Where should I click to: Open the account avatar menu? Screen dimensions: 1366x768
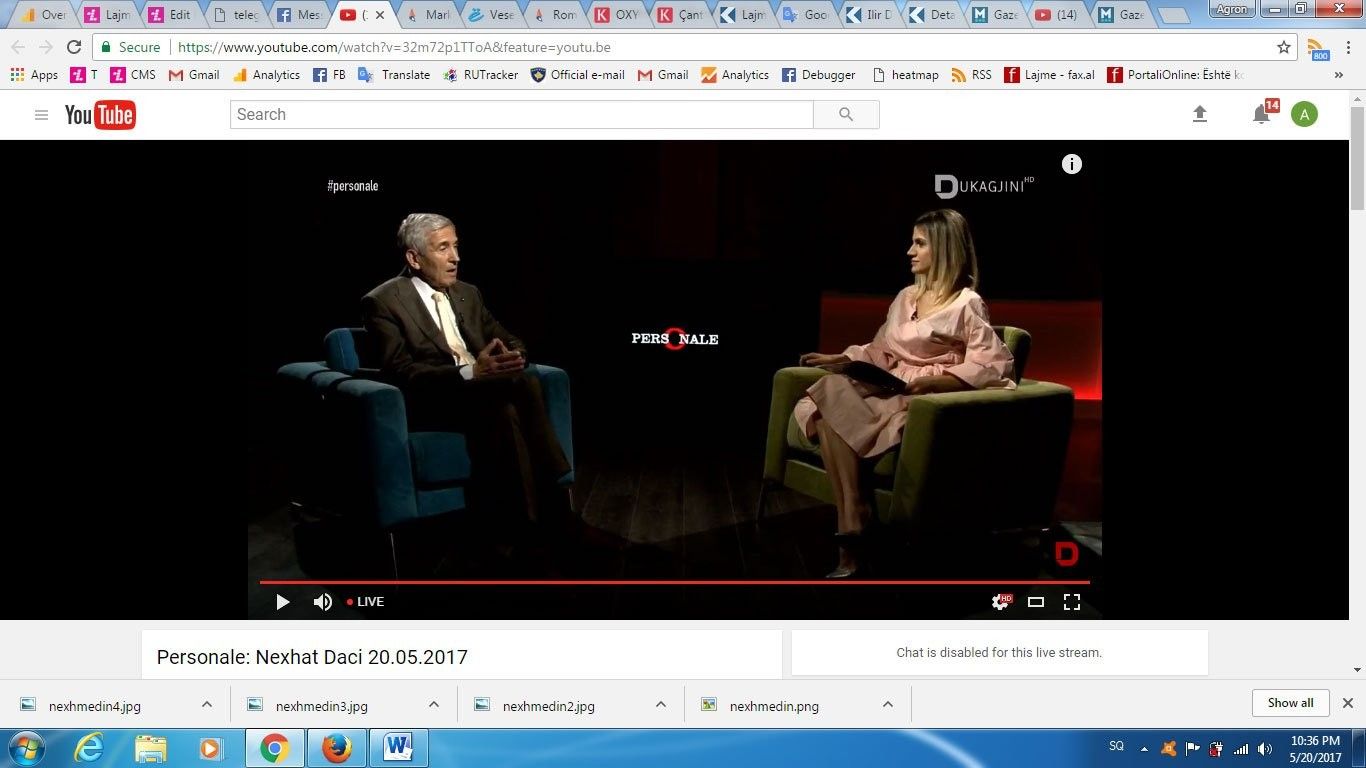point(1304,115)
